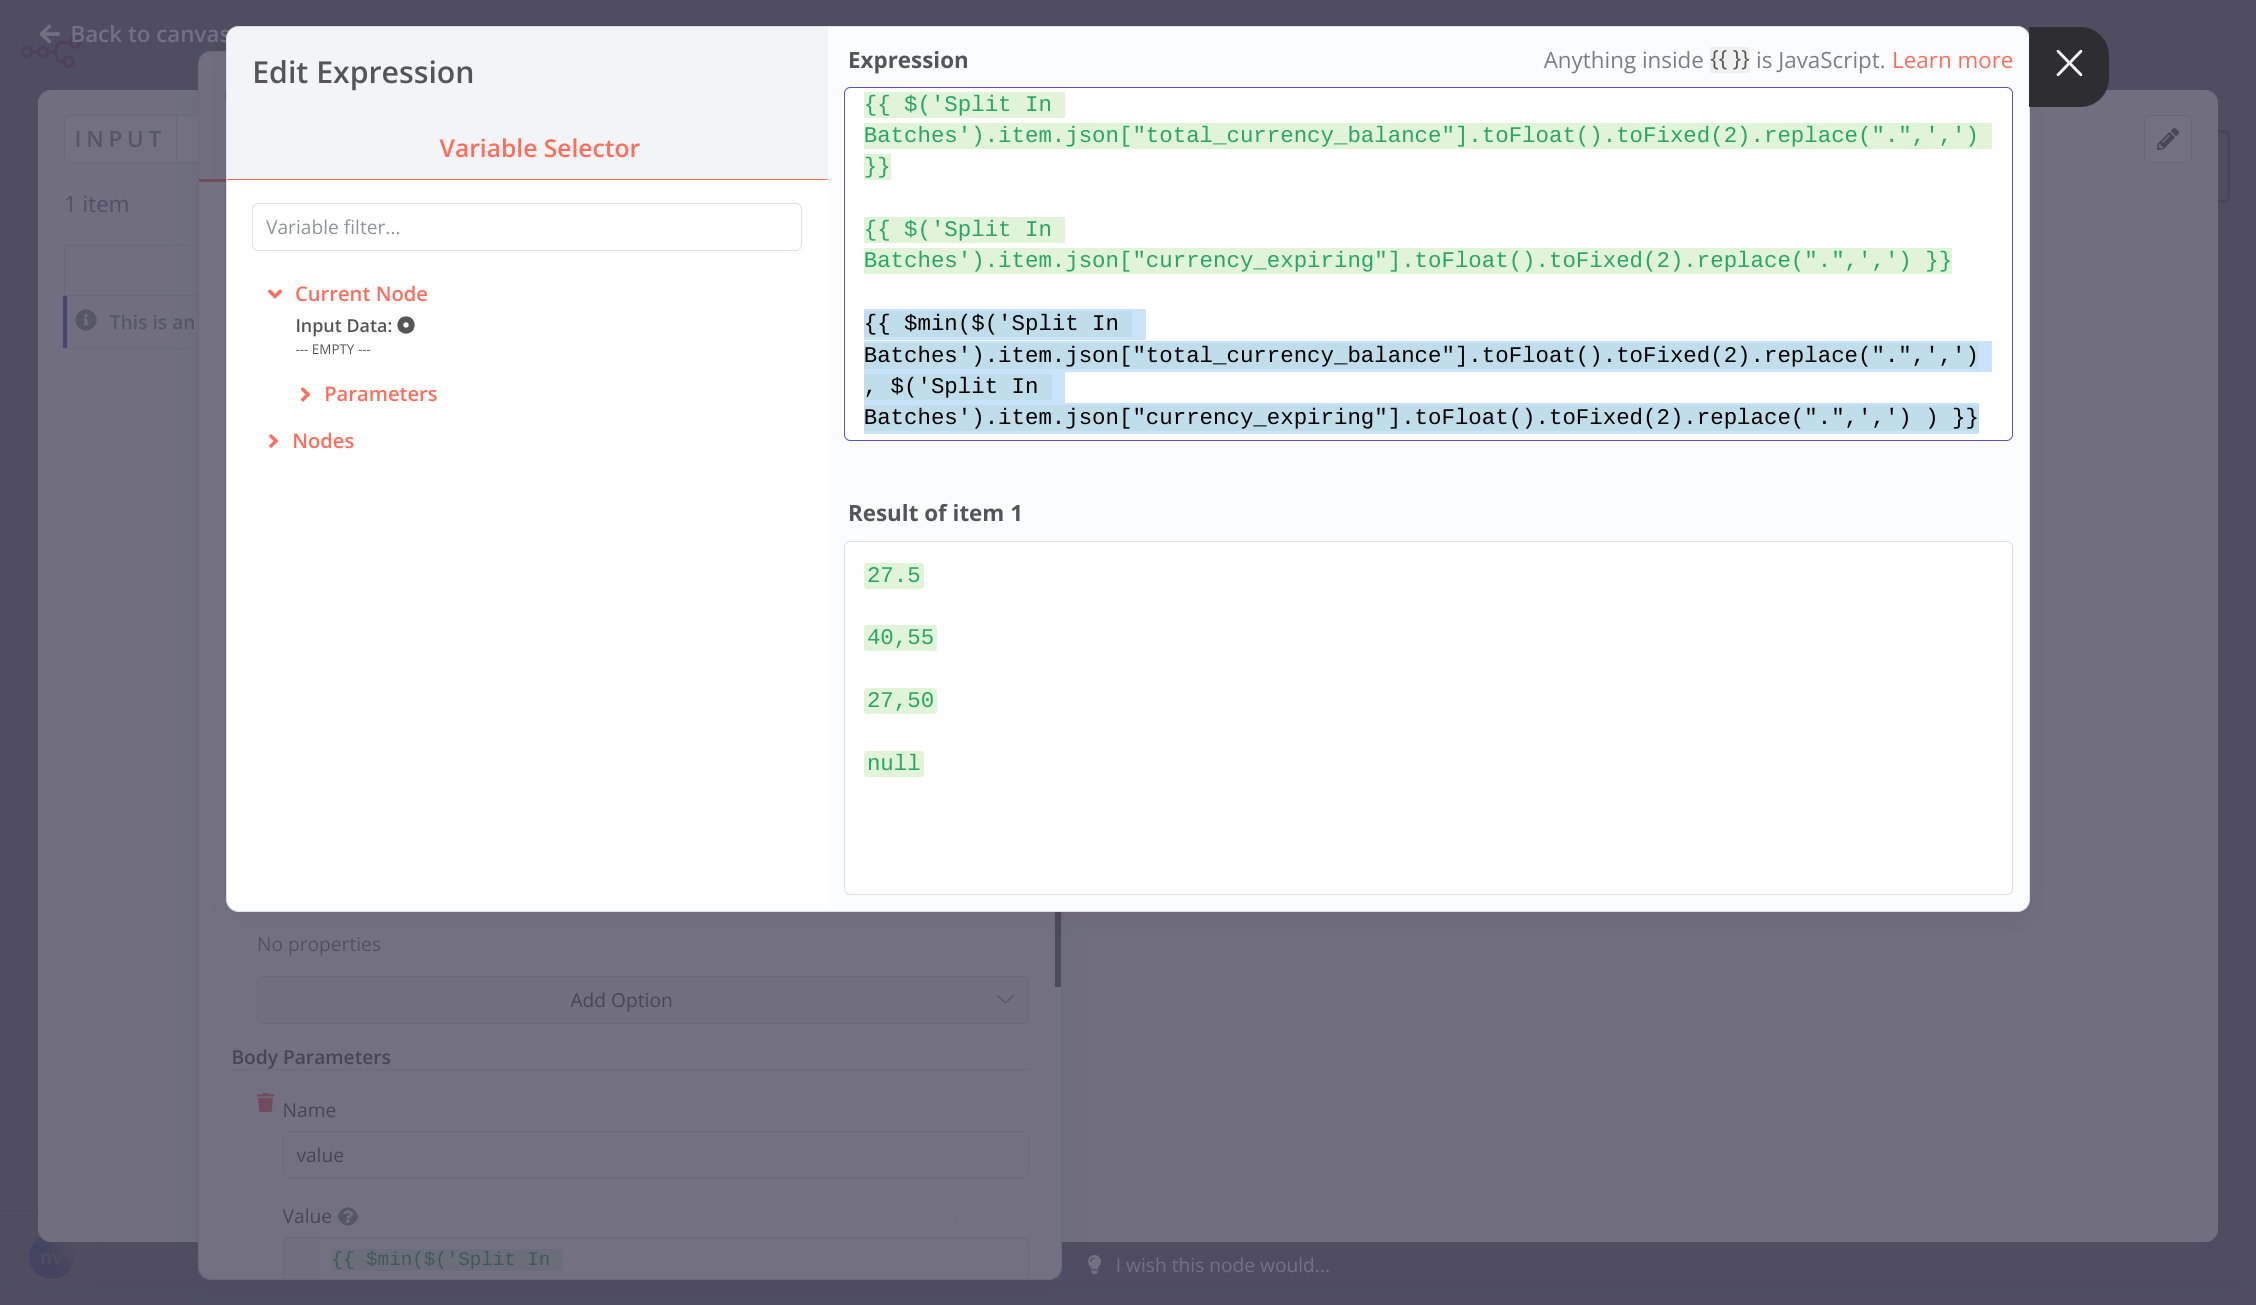Collapse the Current Node section
Viewport: 2256px width, 1305px height.
[x=275, y=294]
